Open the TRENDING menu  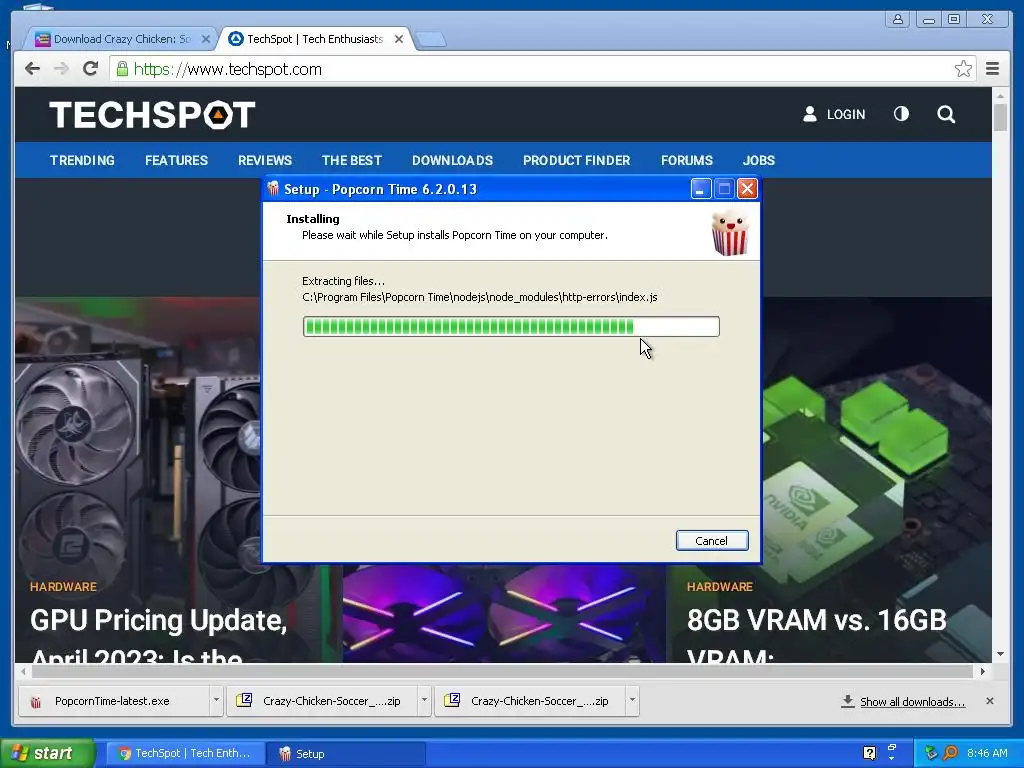coord(82,160)
